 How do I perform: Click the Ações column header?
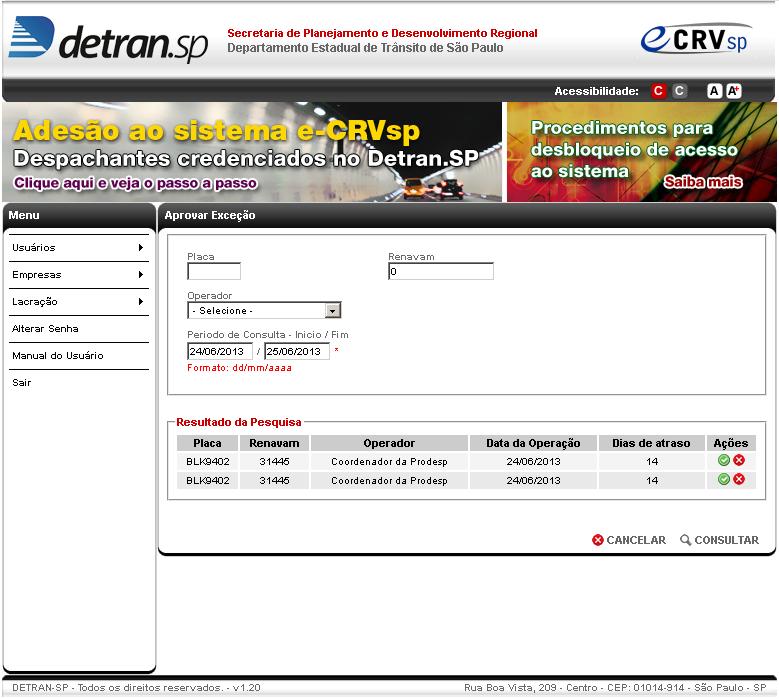(x=731, y=443)
